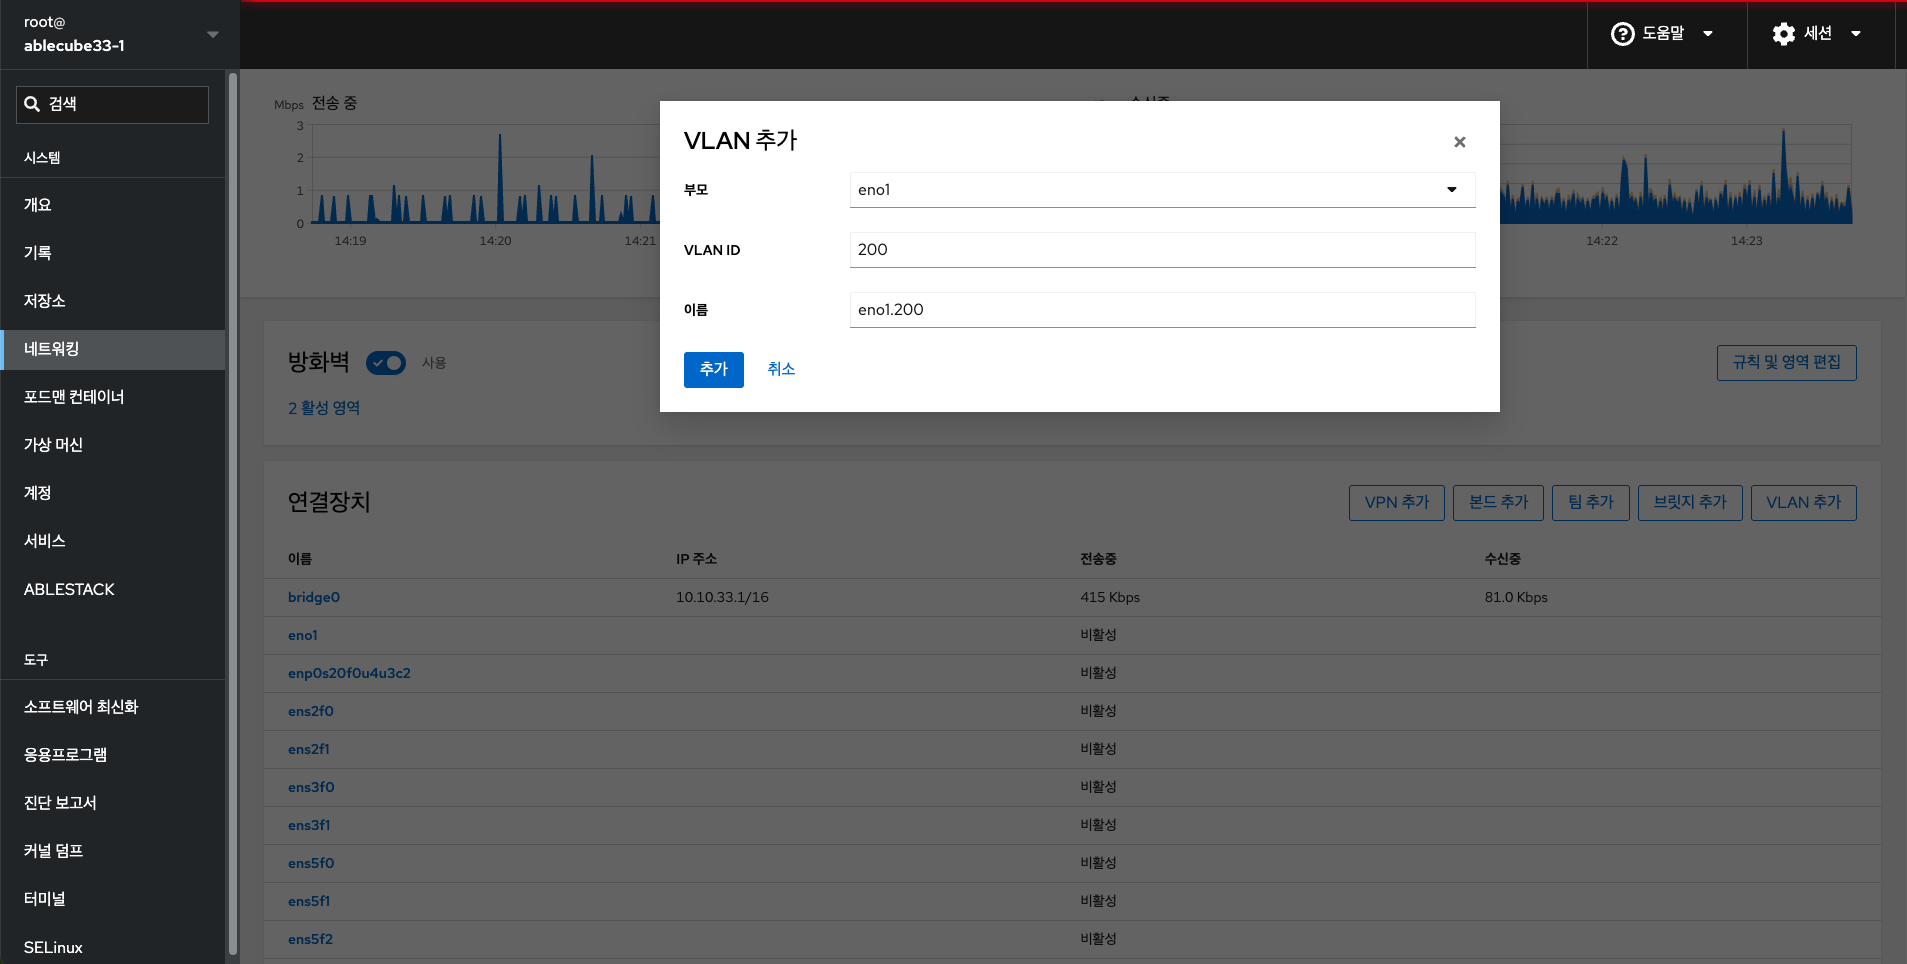Screen dimensions: 1907x964
Task: Go to Virtual Machines in sidebar
Action: (53, 445)
